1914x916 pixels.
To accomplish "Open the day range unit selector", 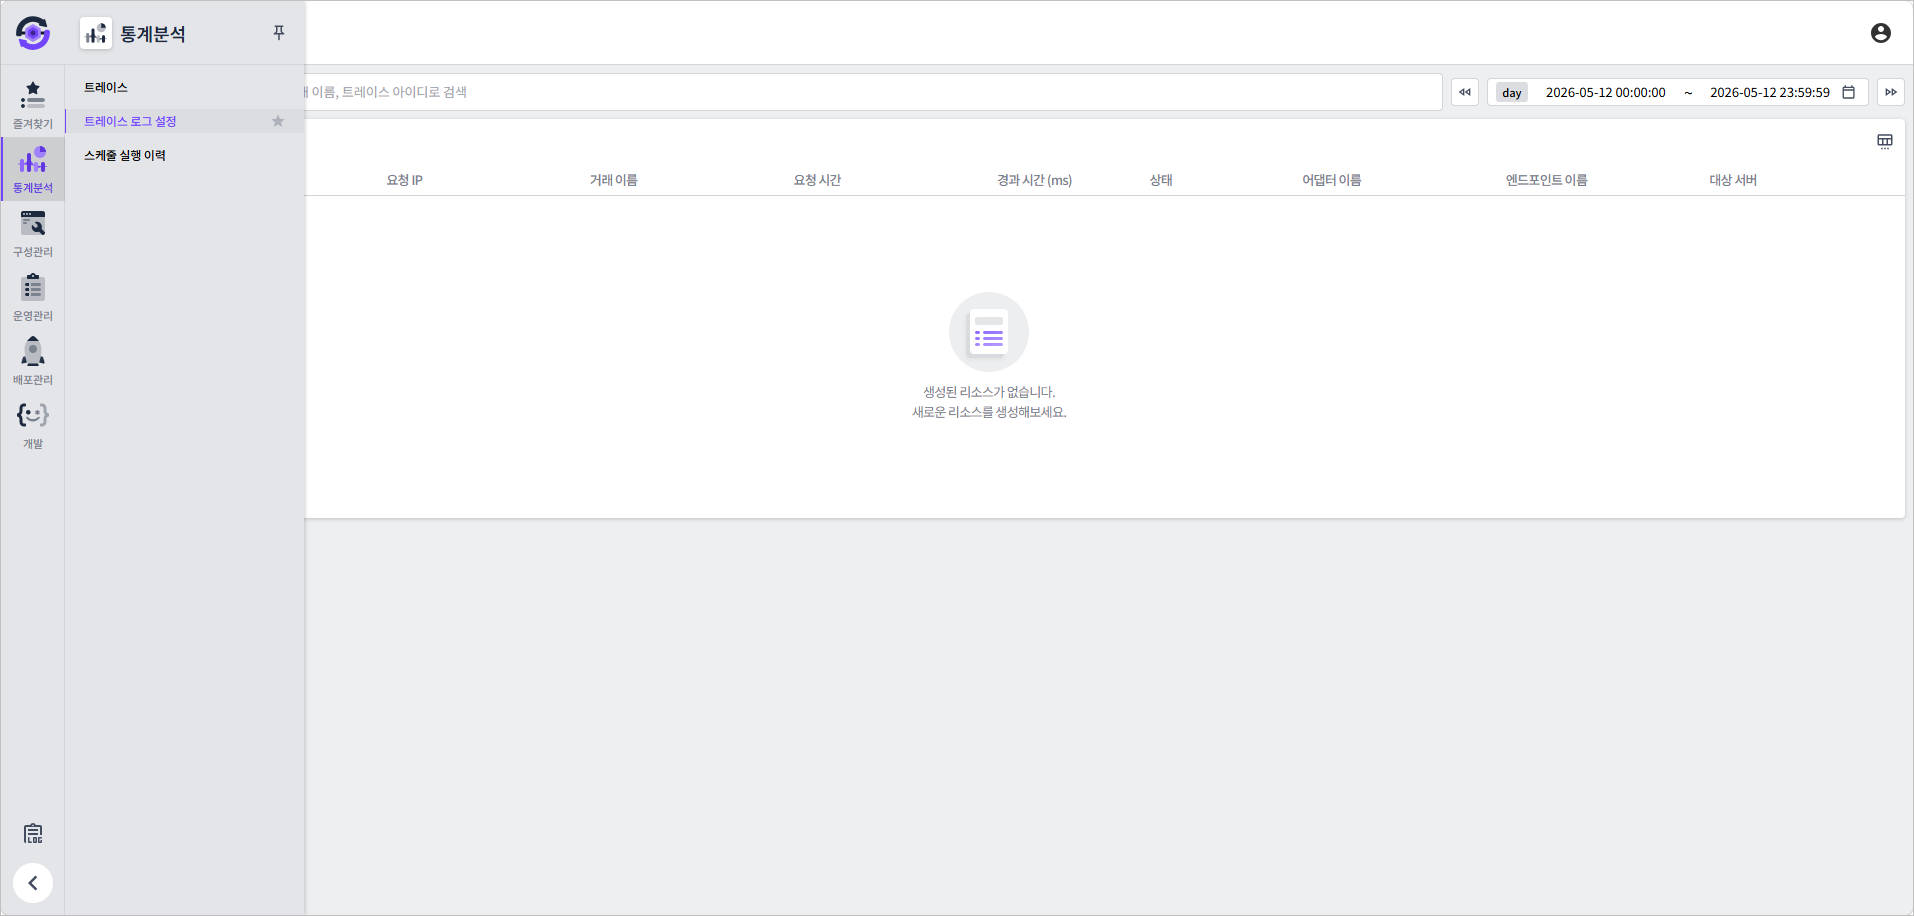I will coord(1512,92).
